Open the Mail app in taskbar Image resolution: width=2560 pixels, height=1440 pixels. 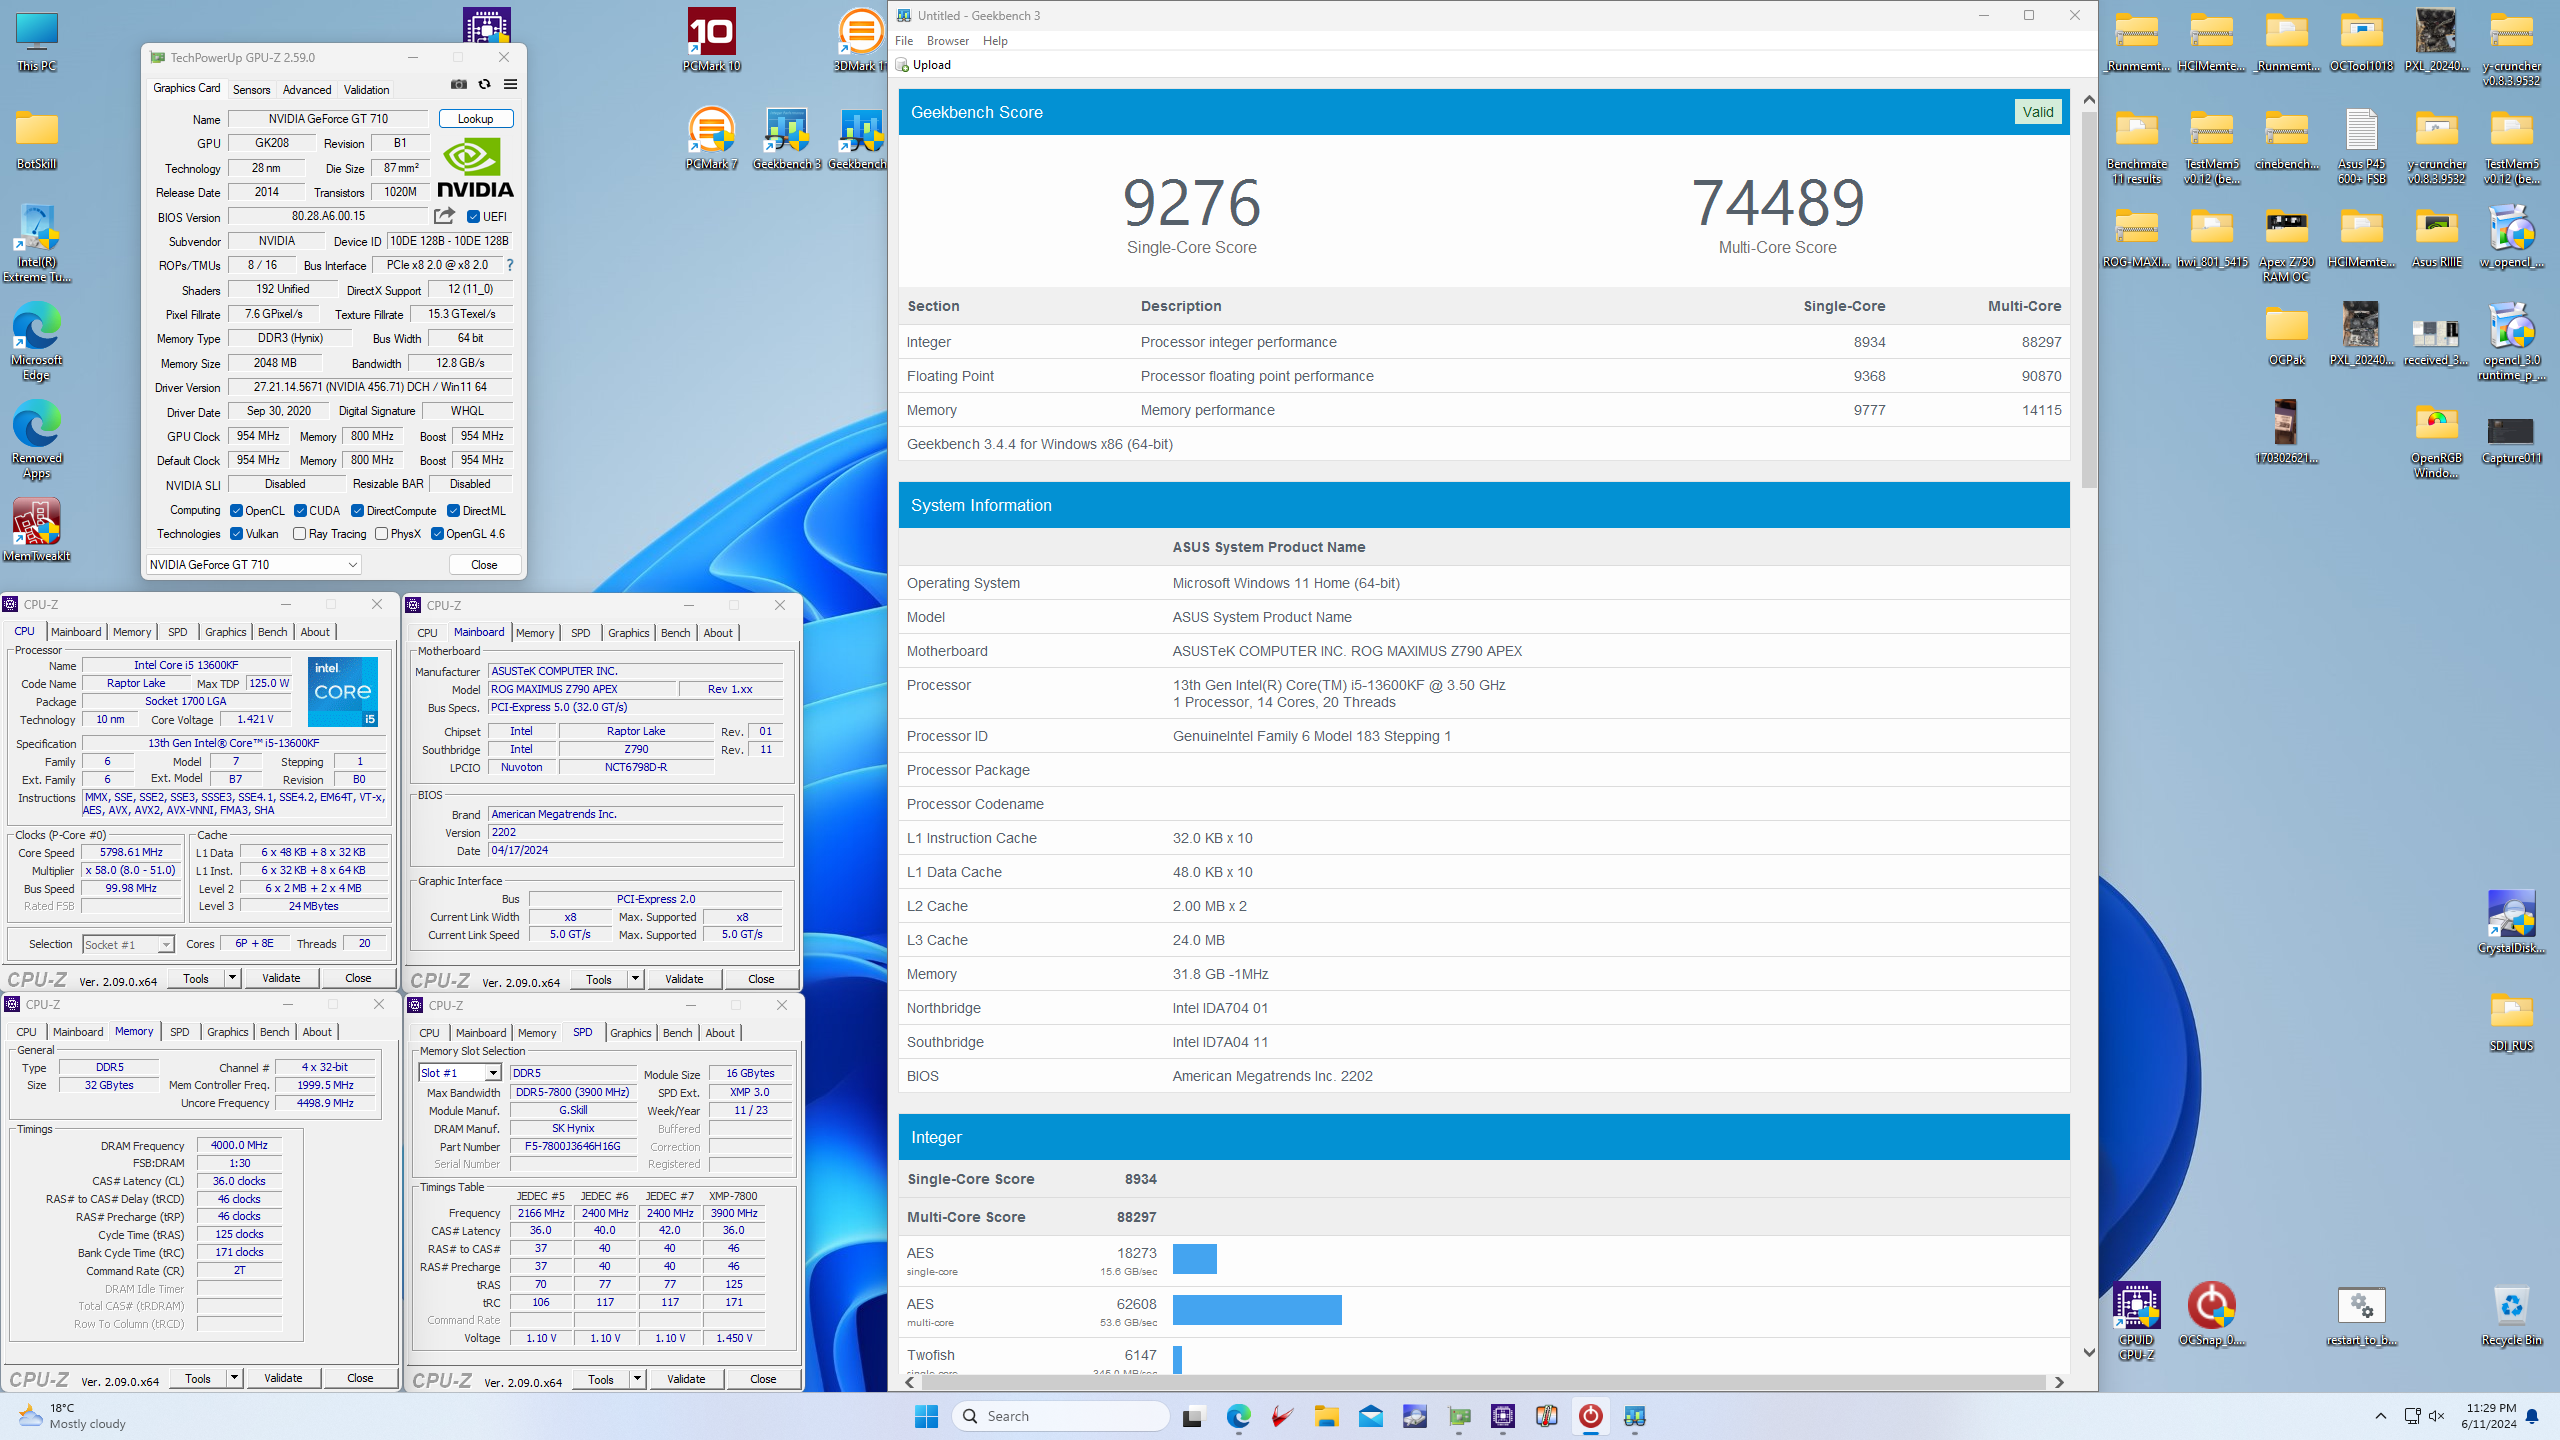click(x=1371, y=1416)
